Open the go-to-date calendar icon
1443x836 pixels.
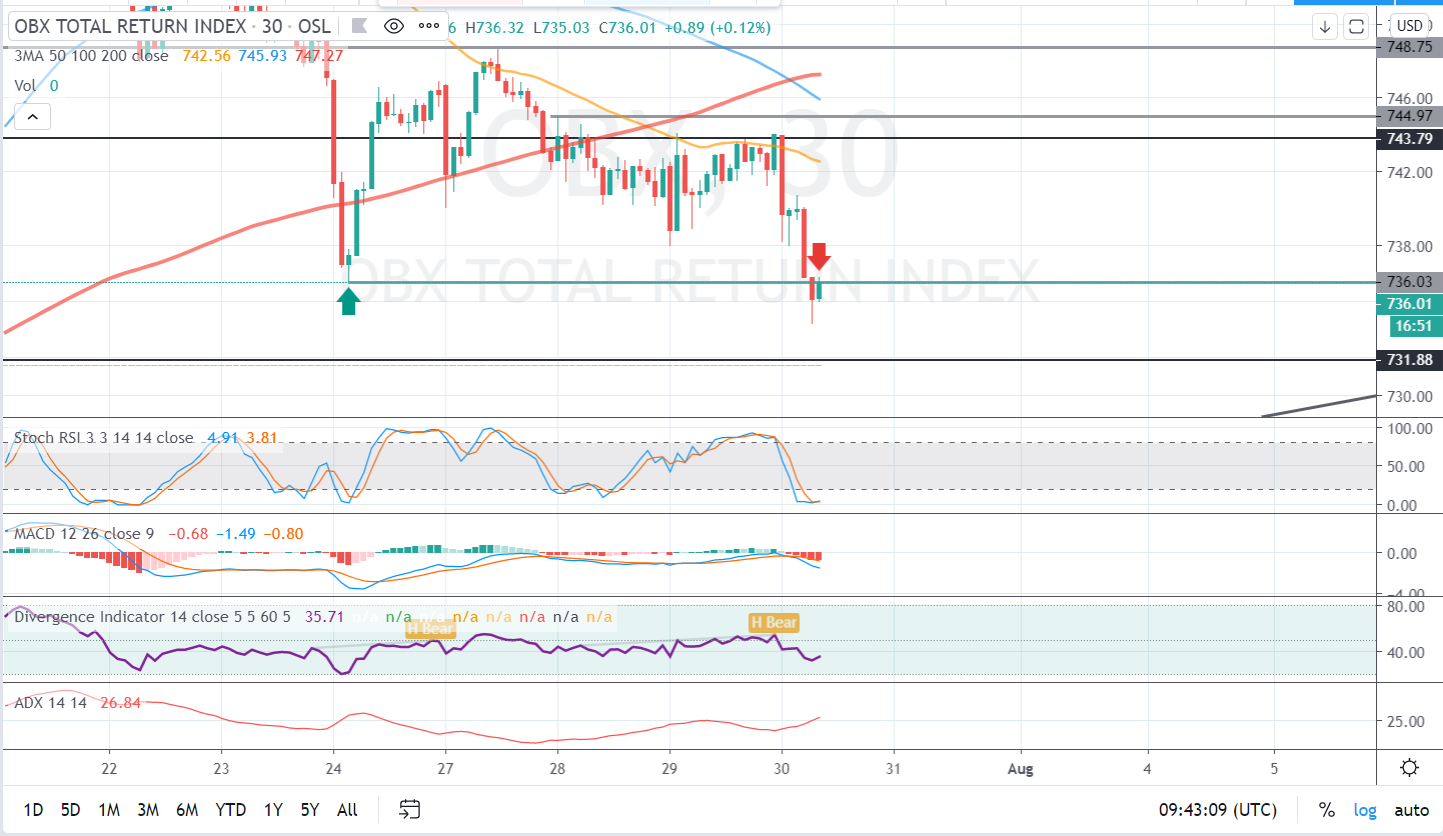(x=409, y=809)
